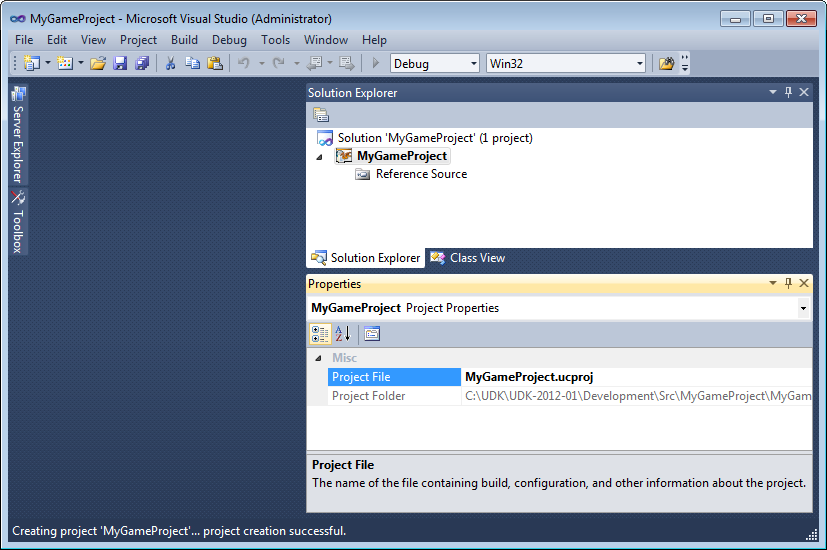Open toolbar options overflow button
The width and height of the screenshot is (827, 550).
tap(685, 63)
